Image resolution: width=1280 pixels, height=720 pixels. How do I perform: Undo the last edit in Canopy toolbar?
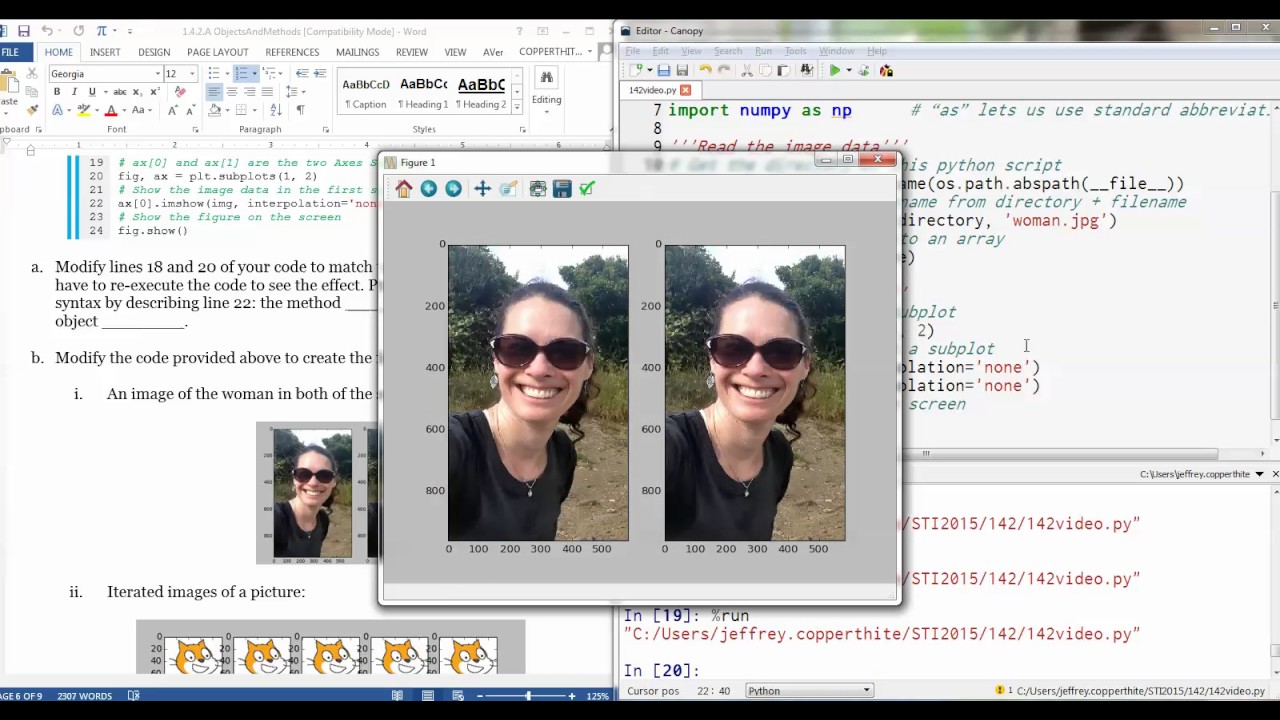point(705,70)
